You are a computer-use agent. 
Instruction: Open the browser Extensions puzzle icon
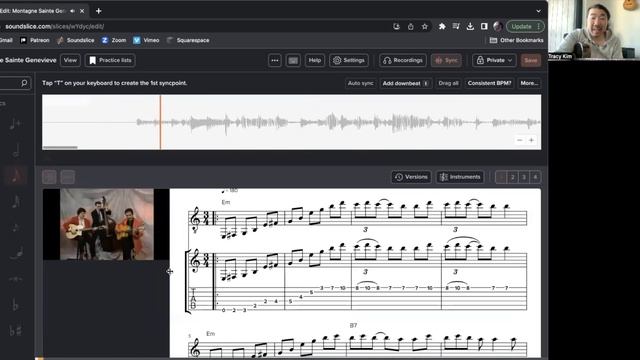(x=442, y=27)
